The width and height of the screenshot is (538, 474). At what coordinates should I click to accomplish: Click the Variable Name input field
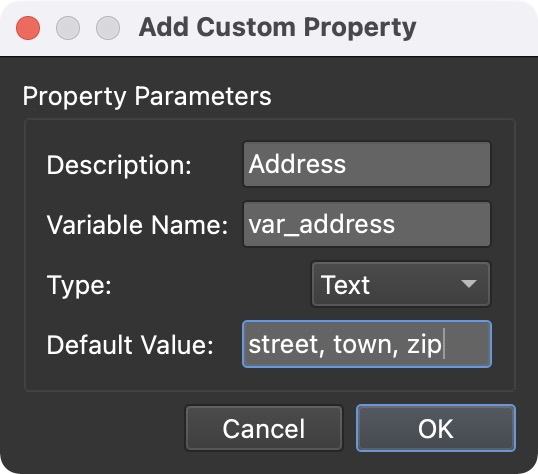(367, 224)
